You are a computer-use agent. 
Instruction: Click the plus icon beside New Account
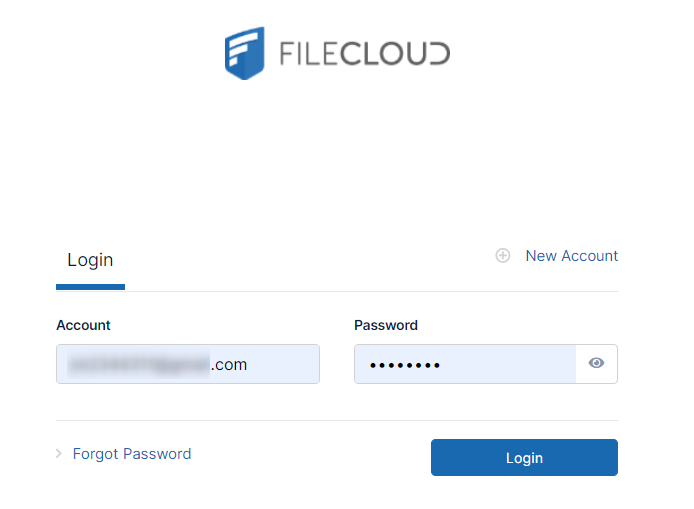503,256
